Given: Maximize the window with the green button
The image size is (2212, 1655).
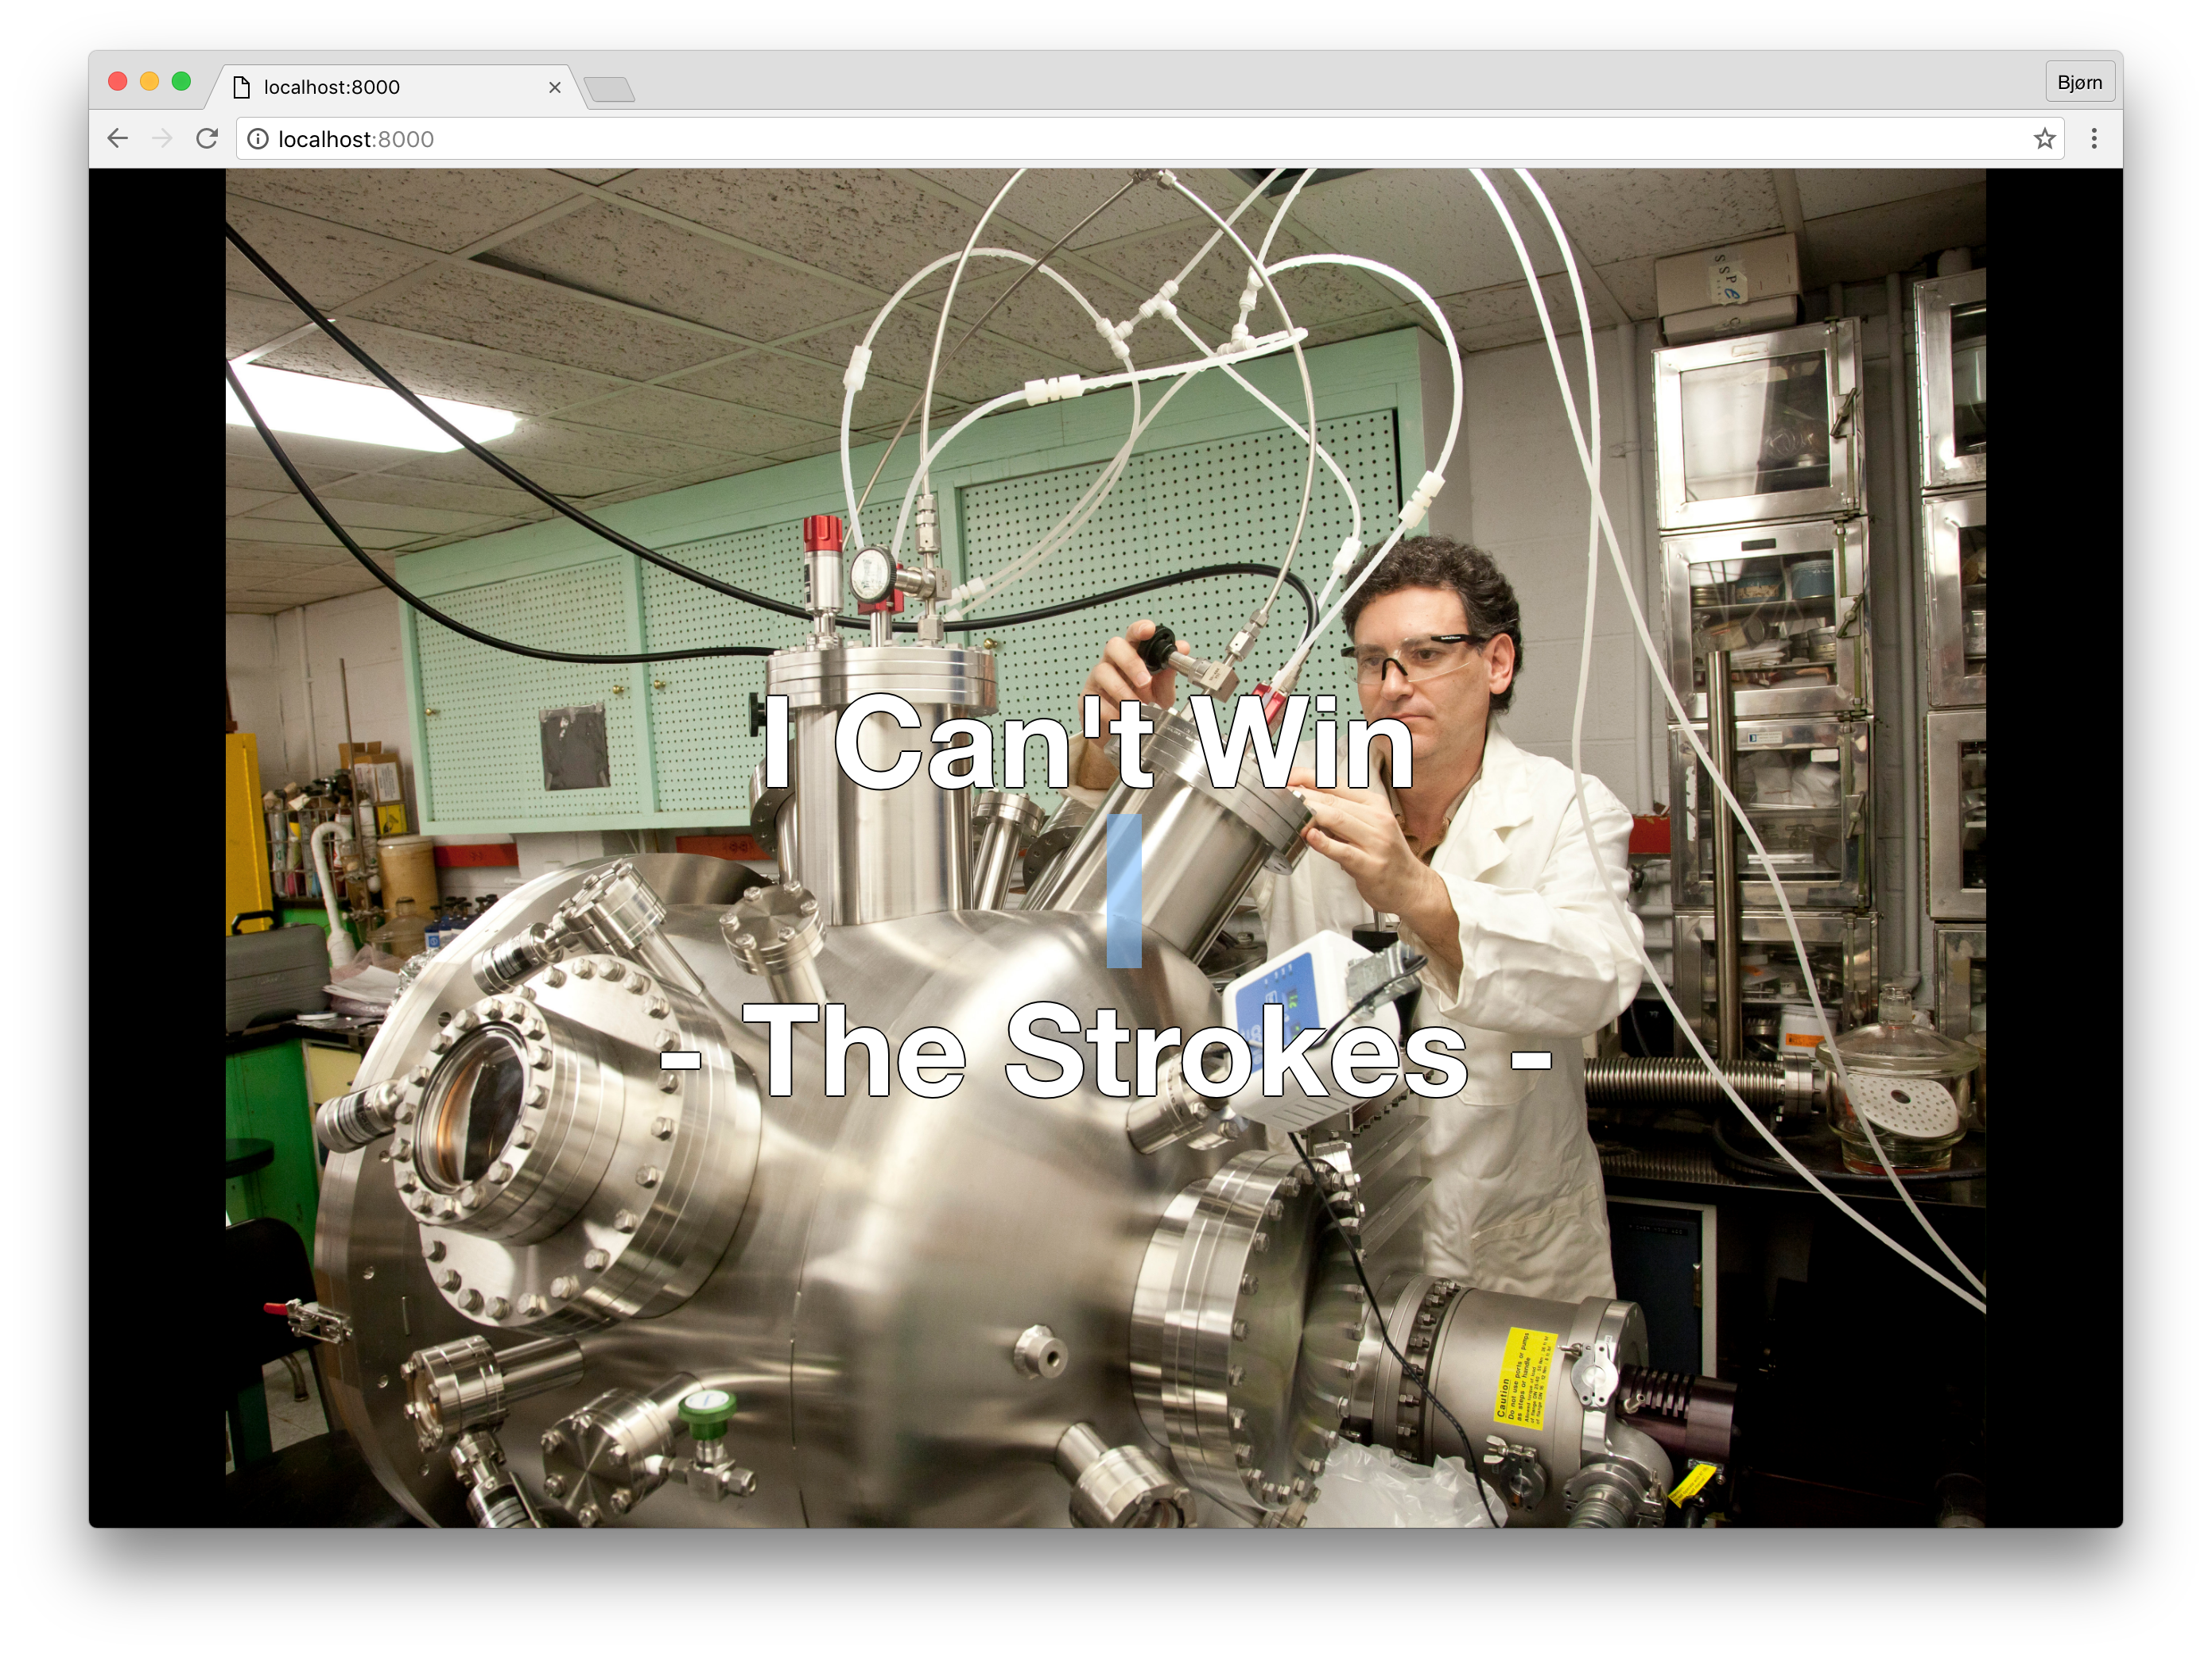Looking at the screenshot, I should click(x=181, y=82).
